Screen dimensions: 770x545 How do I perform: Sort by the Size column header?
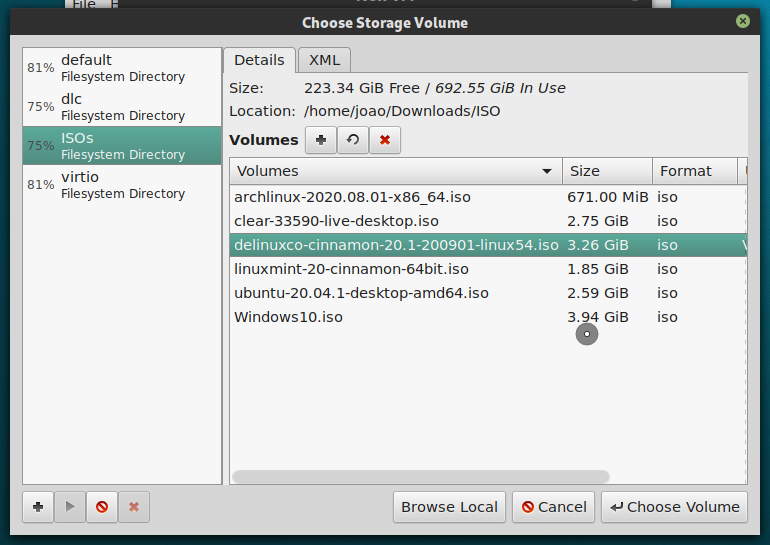[x=607, y=171]
